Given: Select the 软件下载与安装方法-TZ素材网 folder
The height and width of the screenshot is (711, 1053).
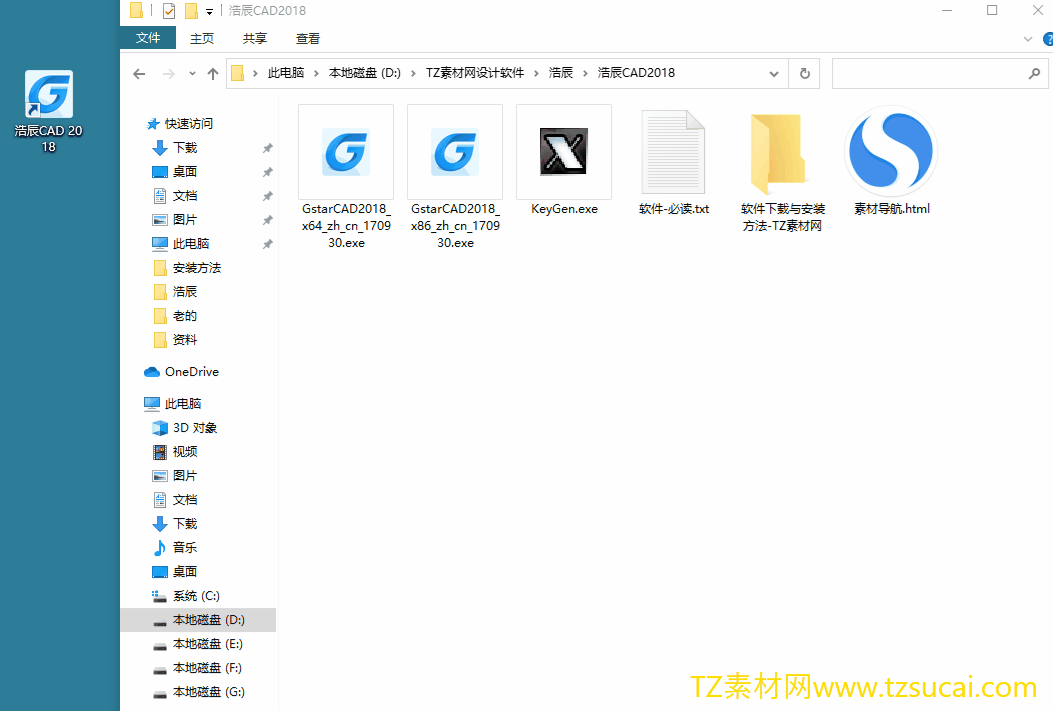Looking at the screenshot, I should tap(782, 171).
